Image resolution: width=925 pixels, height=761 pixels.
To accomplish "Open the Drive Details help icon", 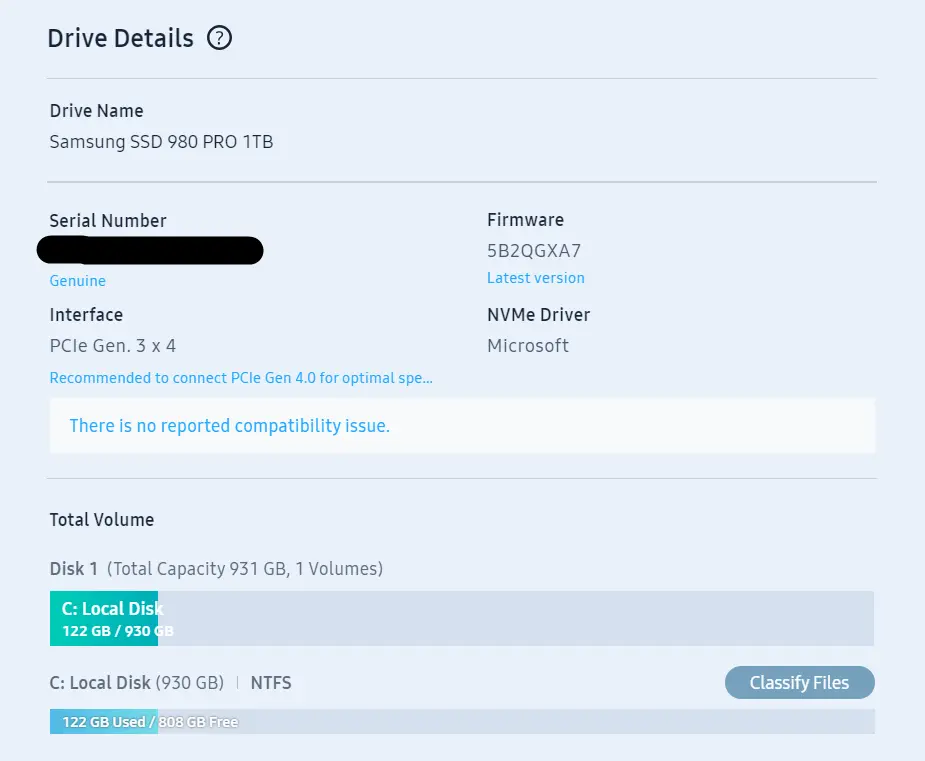I will click(x=219, y=38).
